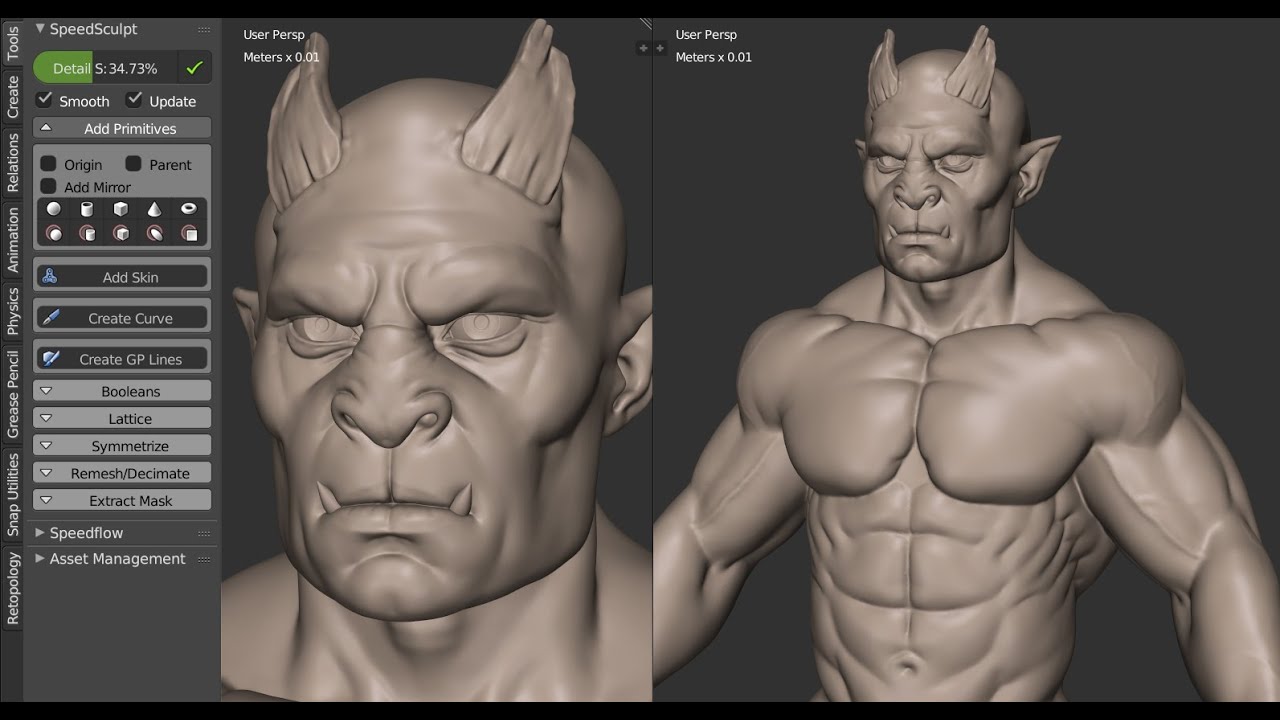Add flat square with pink ring icon
The height and width of the screenshot is (720, 1280).
pos(189,233)
